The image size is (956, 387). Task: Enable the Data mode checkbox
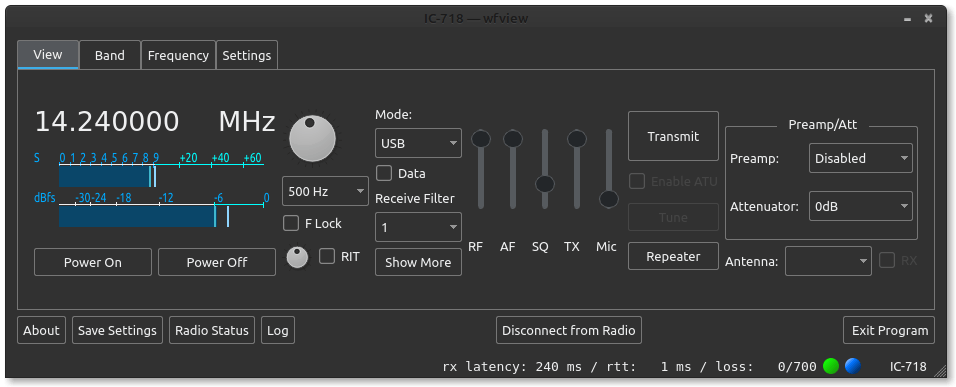(384, 174)
